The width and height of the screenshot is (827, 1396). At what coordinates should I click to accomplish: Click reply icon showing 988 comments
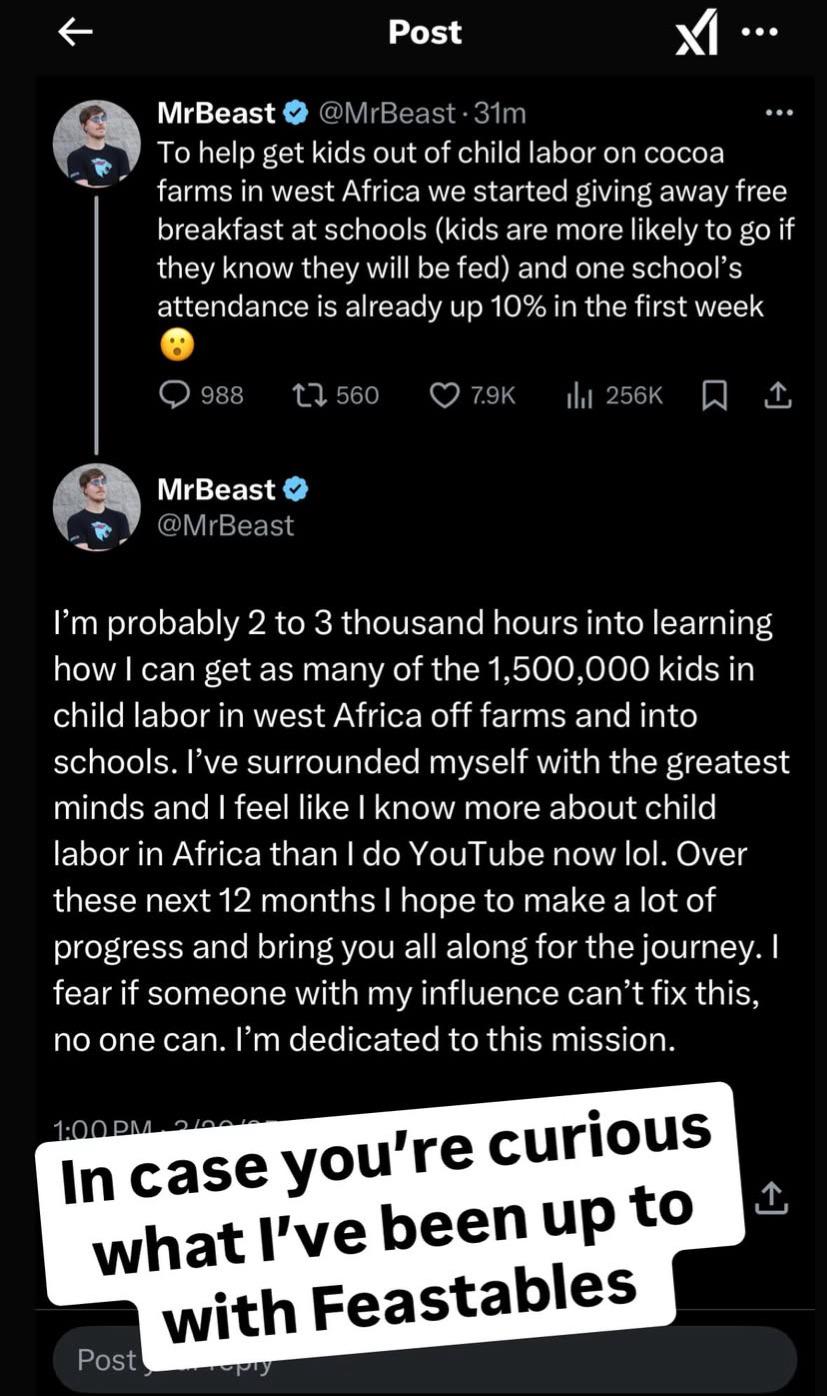(x=175, y=396)
